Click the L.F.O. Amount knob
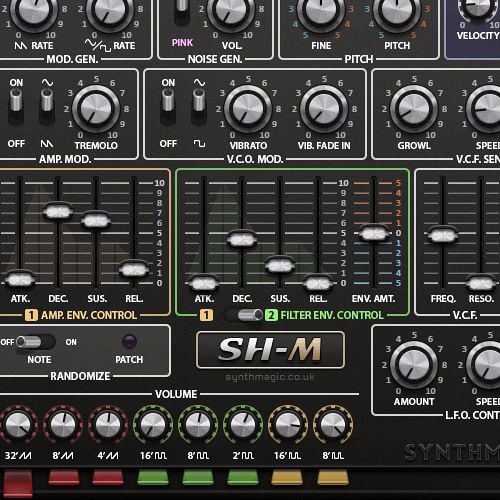Image resolution: width=500 pixels, height=500 pixels. tap(414, 365)
